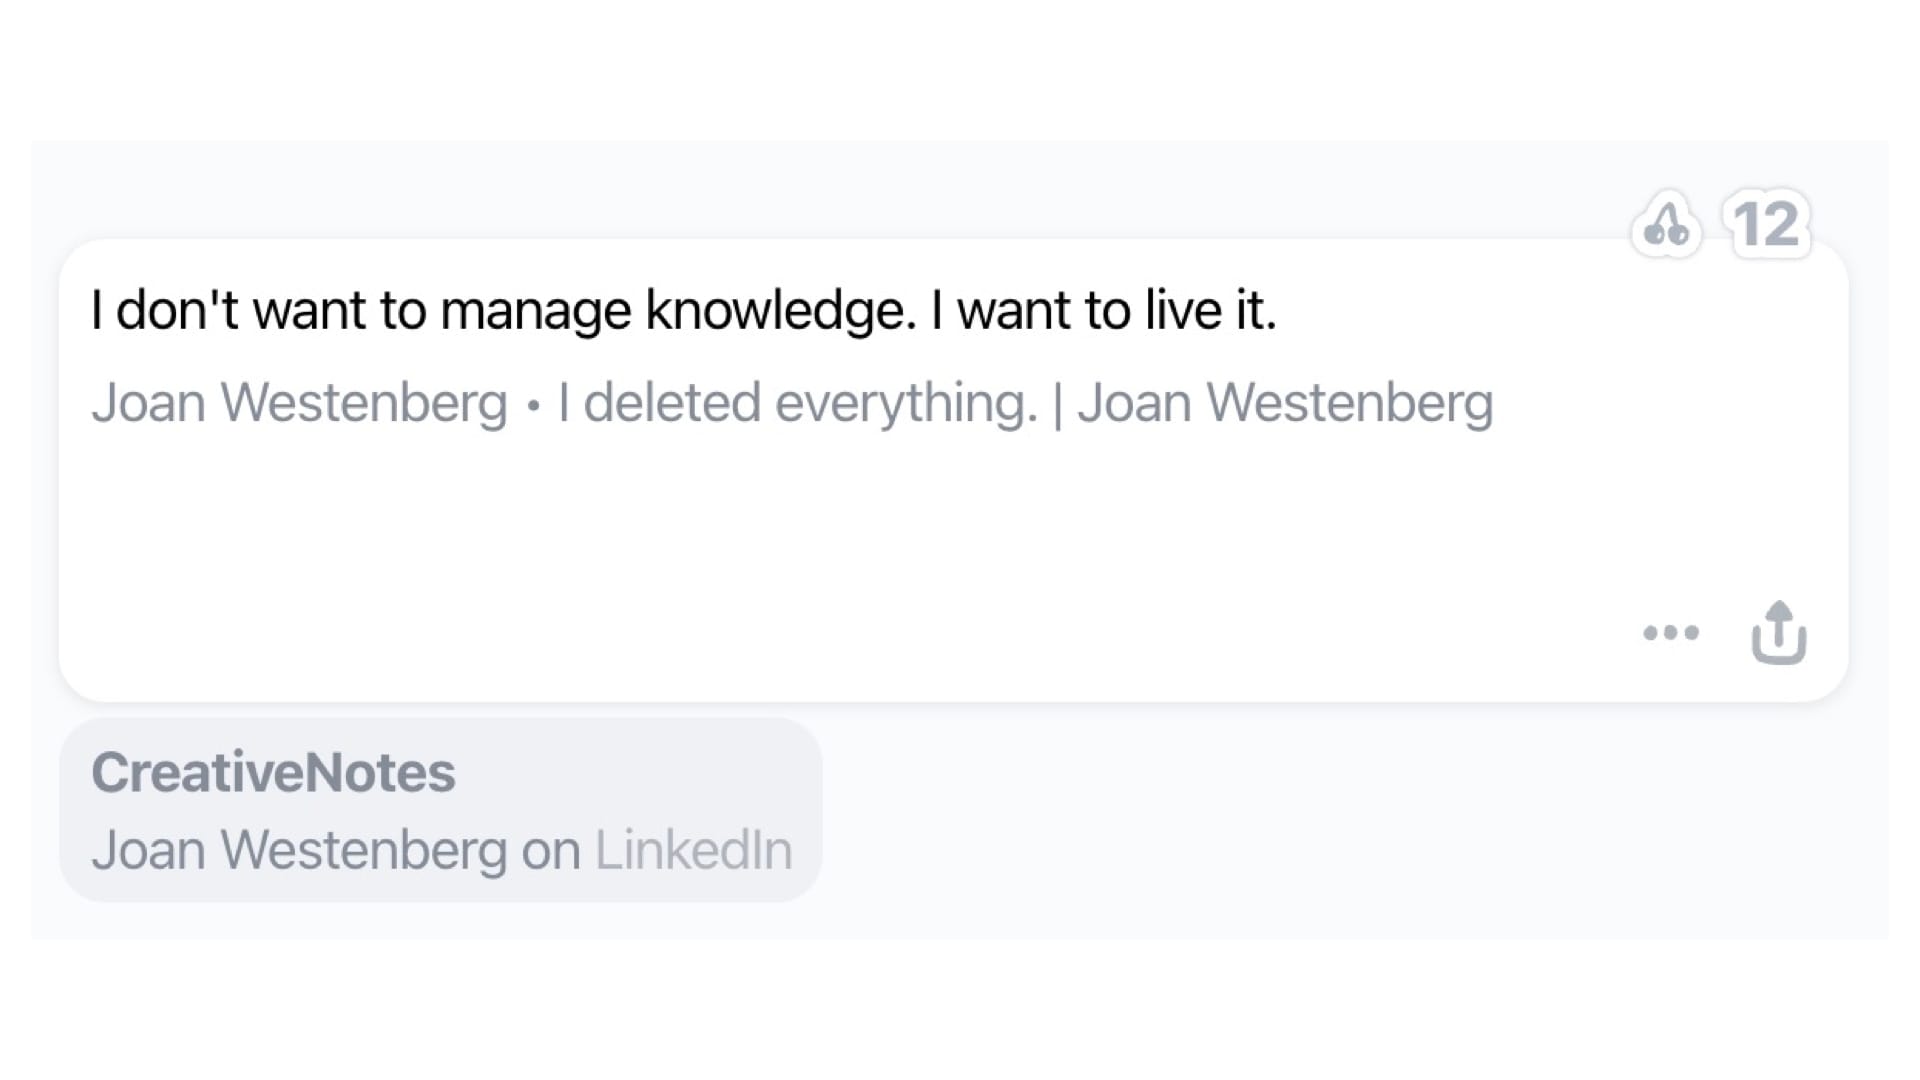The width and height of the screenshot is (1920, 1080).
Task: Click the bullet separator in the source line
Action: (533, 405)
